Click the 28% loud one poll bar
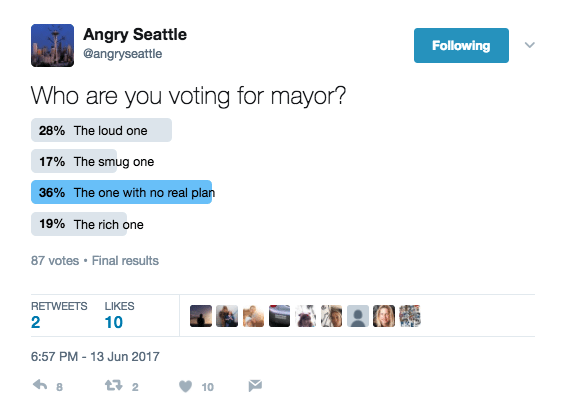Image resolution: width=564 pixels, height=417 pixels. pyautogui.click(x=101, y=130)
